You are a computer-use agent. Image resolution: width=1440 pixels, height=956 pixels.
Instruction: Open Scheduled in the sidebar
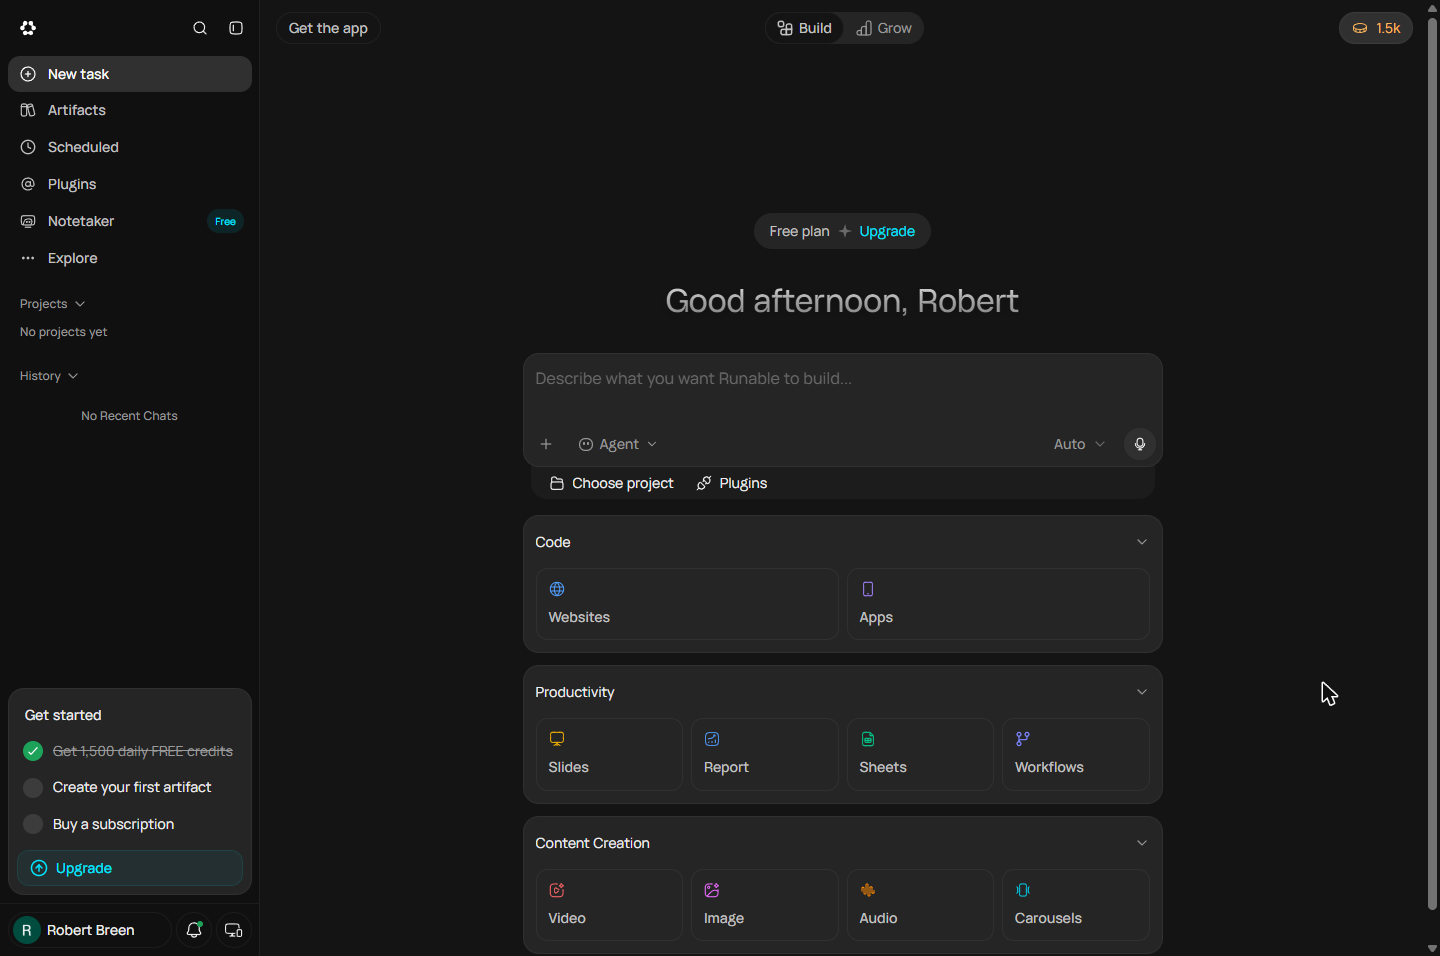130,147
